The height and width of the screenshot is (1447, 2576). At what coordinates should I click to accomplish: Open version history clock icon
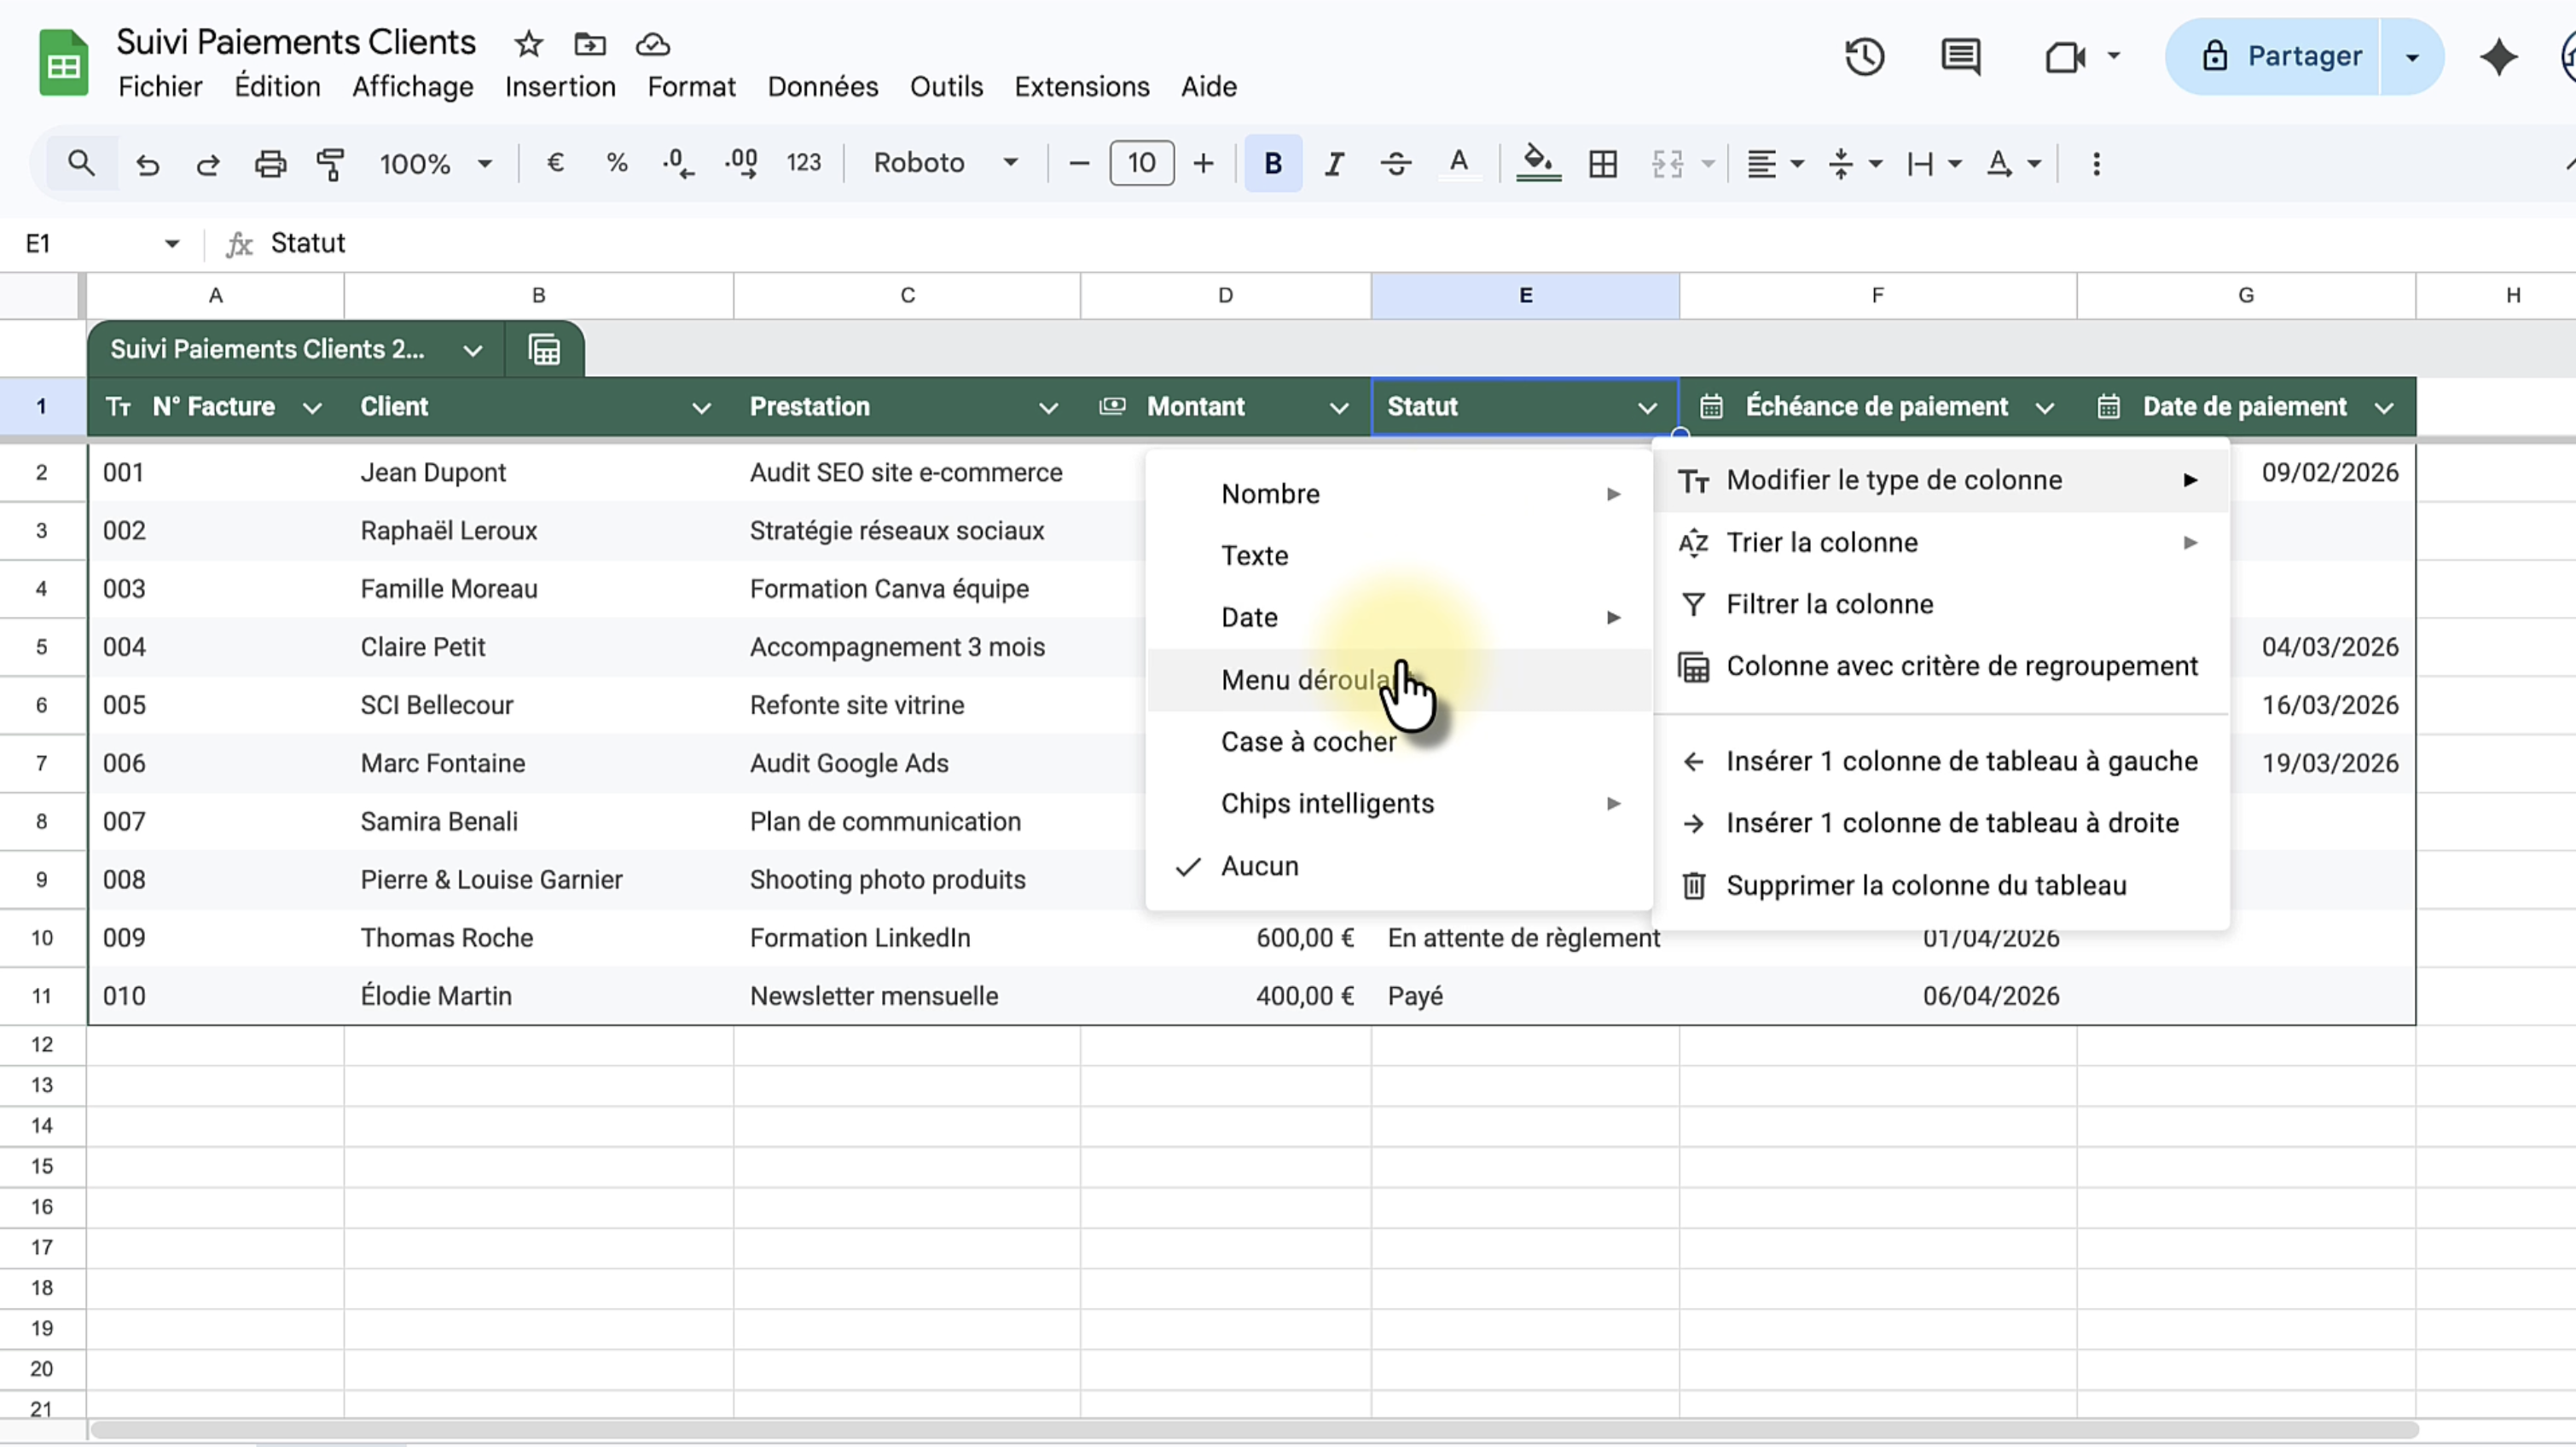coord(1864,57)
